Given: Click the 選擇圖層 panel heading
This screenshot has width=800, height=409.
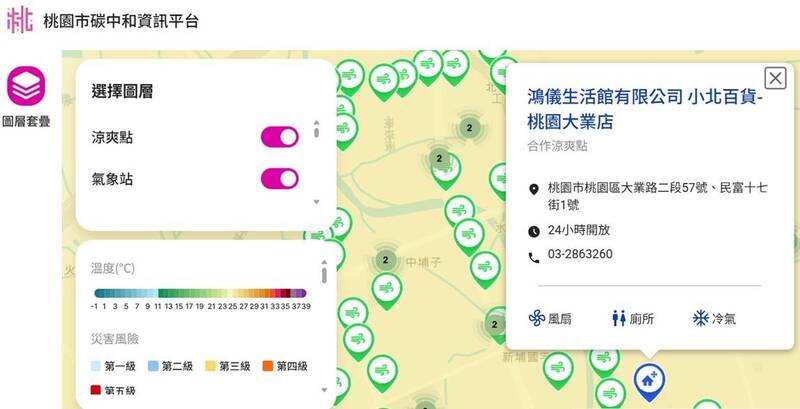Looking at the screenshot, I should [x=122, y=92].
